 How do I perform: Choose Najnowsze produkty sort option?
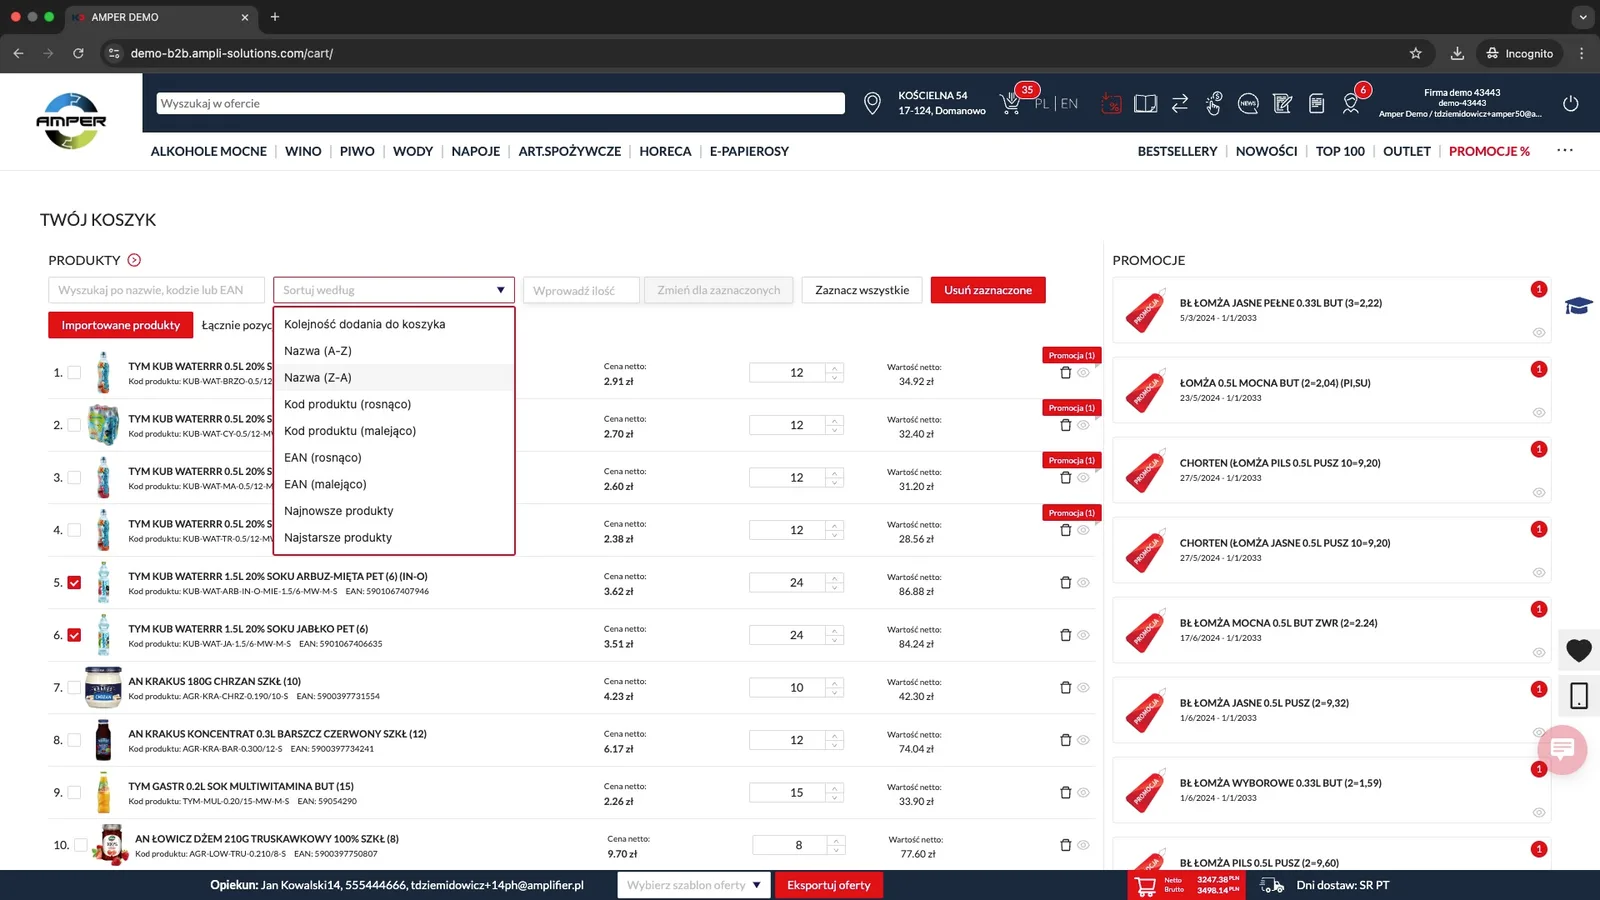pyautogui.click(x=394, y=511)
